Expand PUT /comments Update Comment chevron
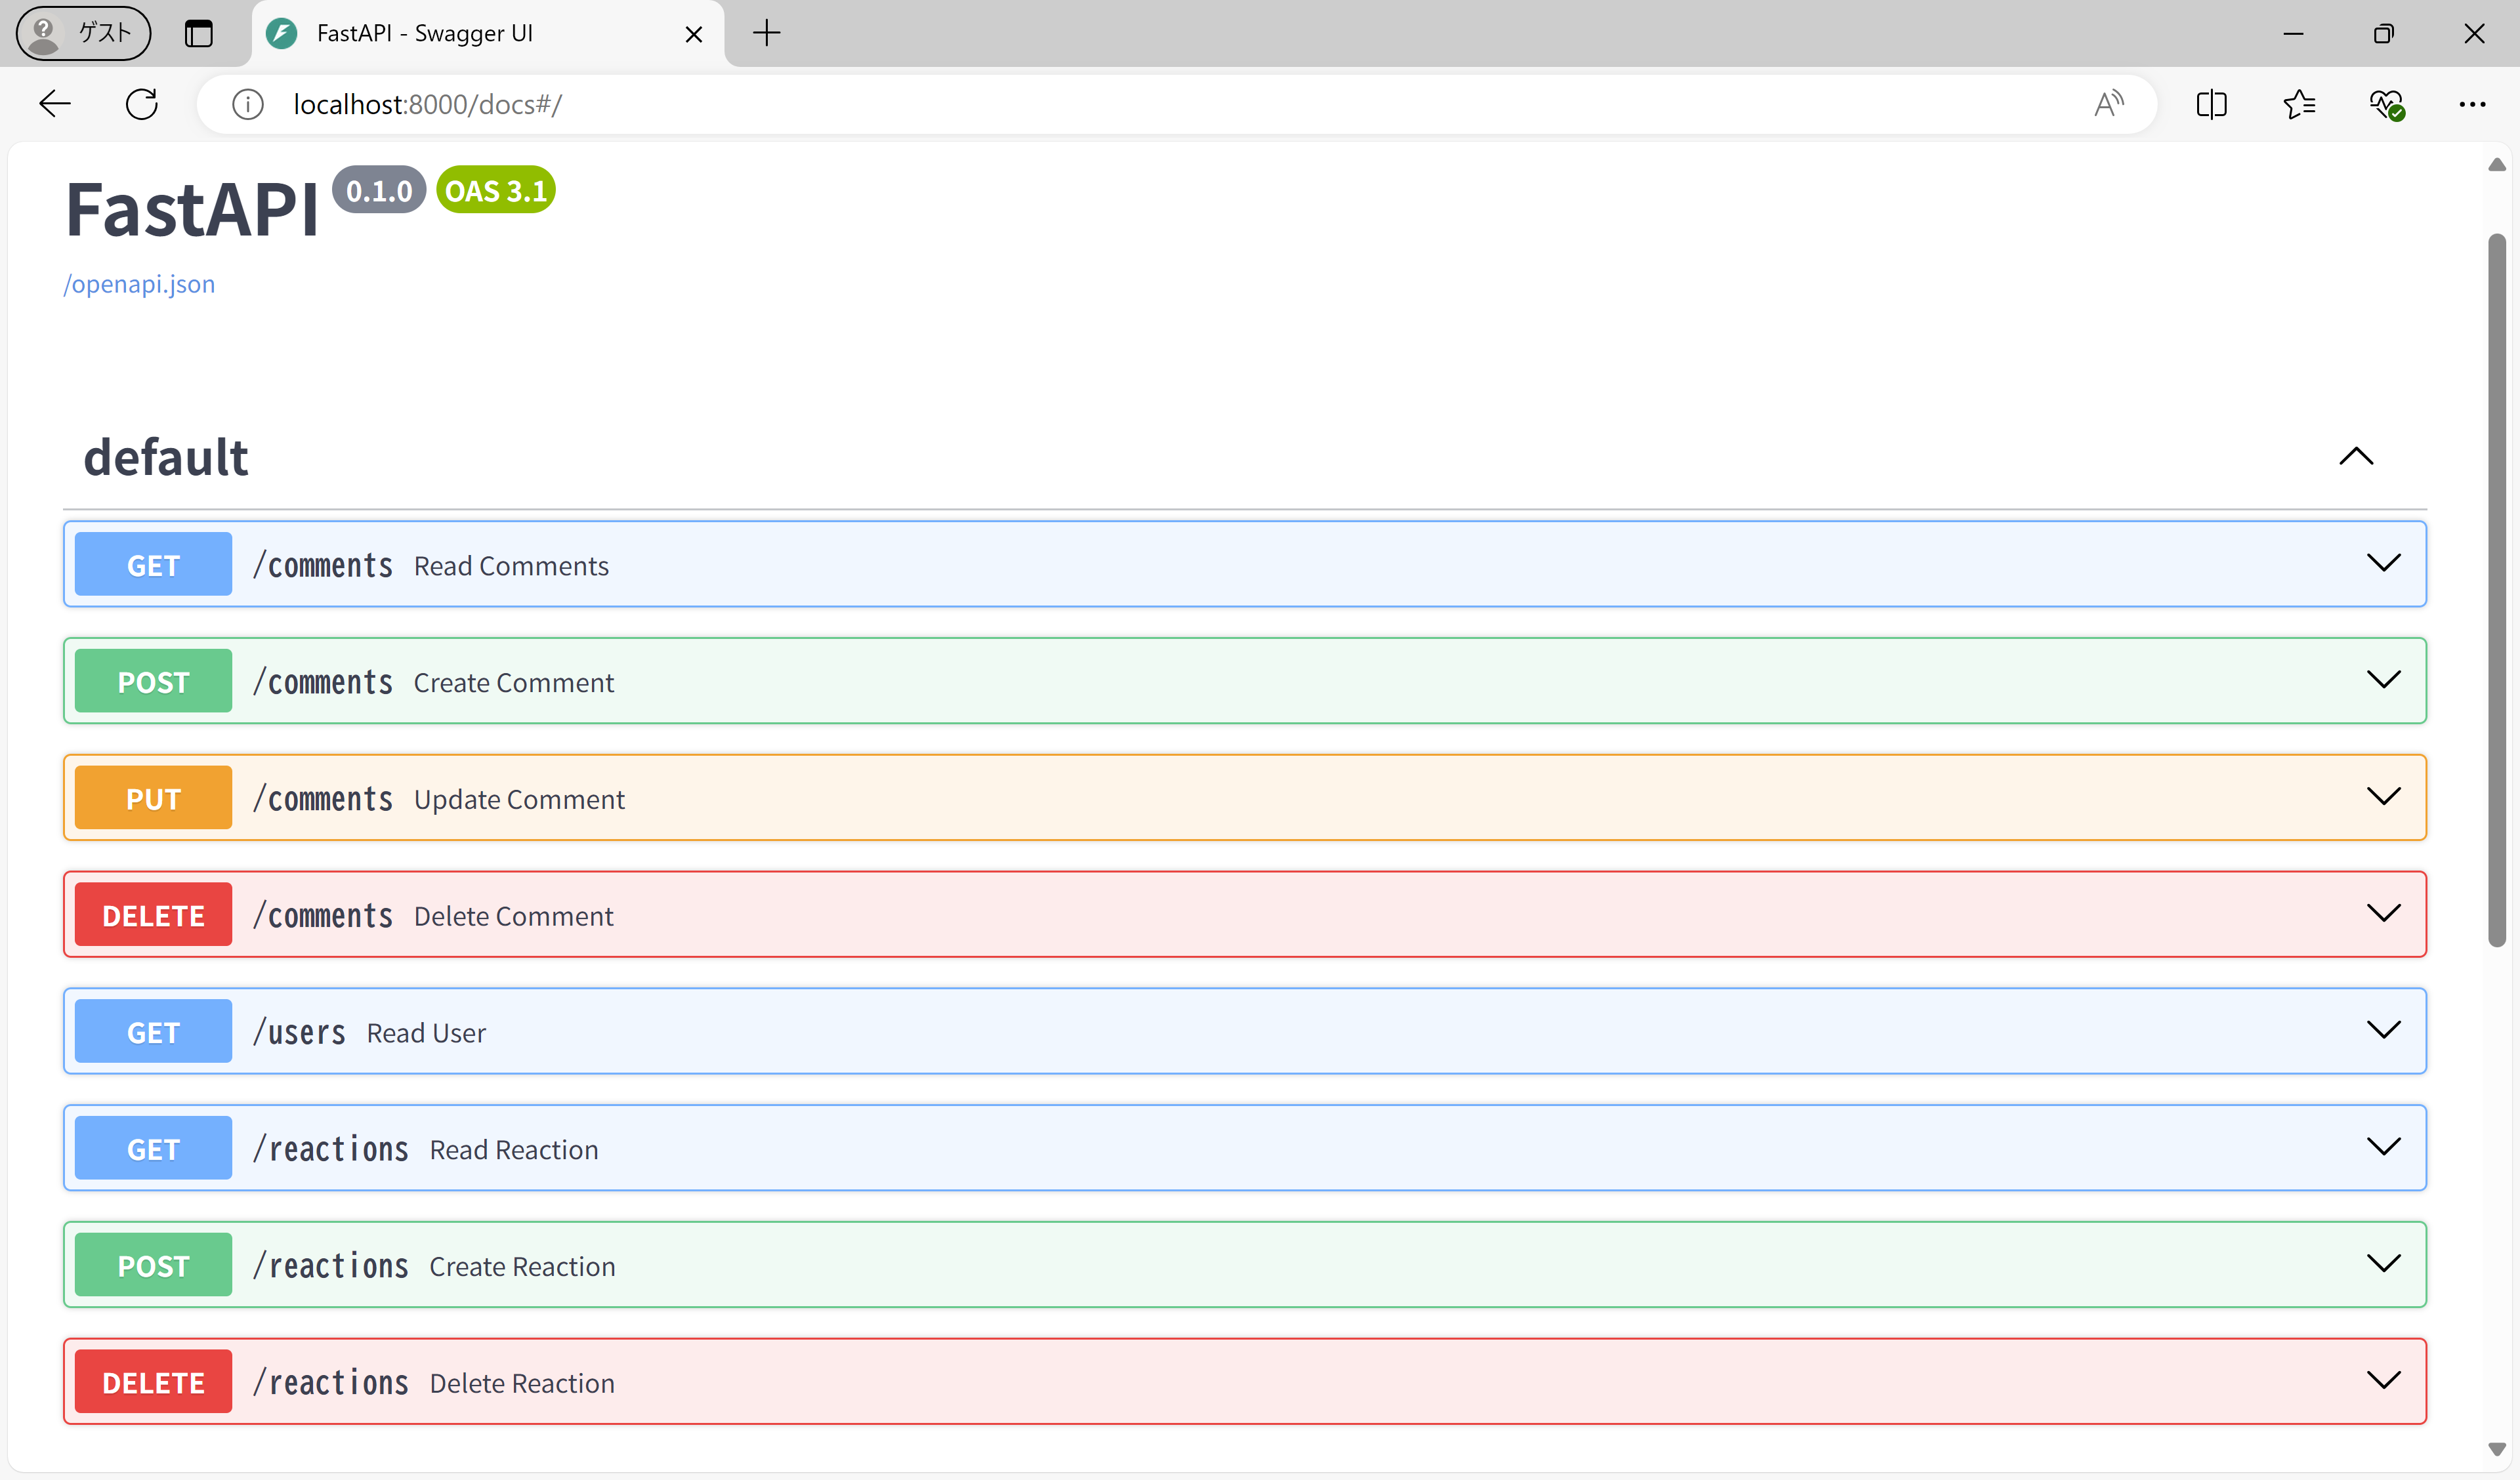Viewport: 2520px width, 1480px height. pos(2384,797)
